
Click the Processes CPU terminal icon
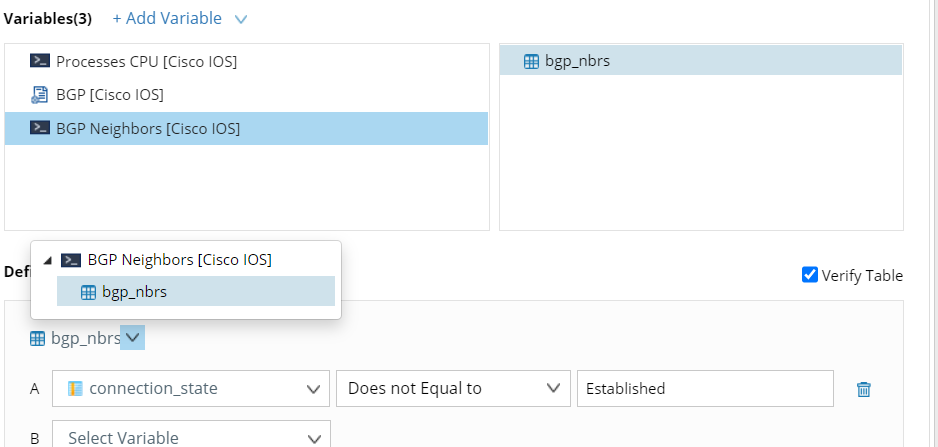pos(40,61)
